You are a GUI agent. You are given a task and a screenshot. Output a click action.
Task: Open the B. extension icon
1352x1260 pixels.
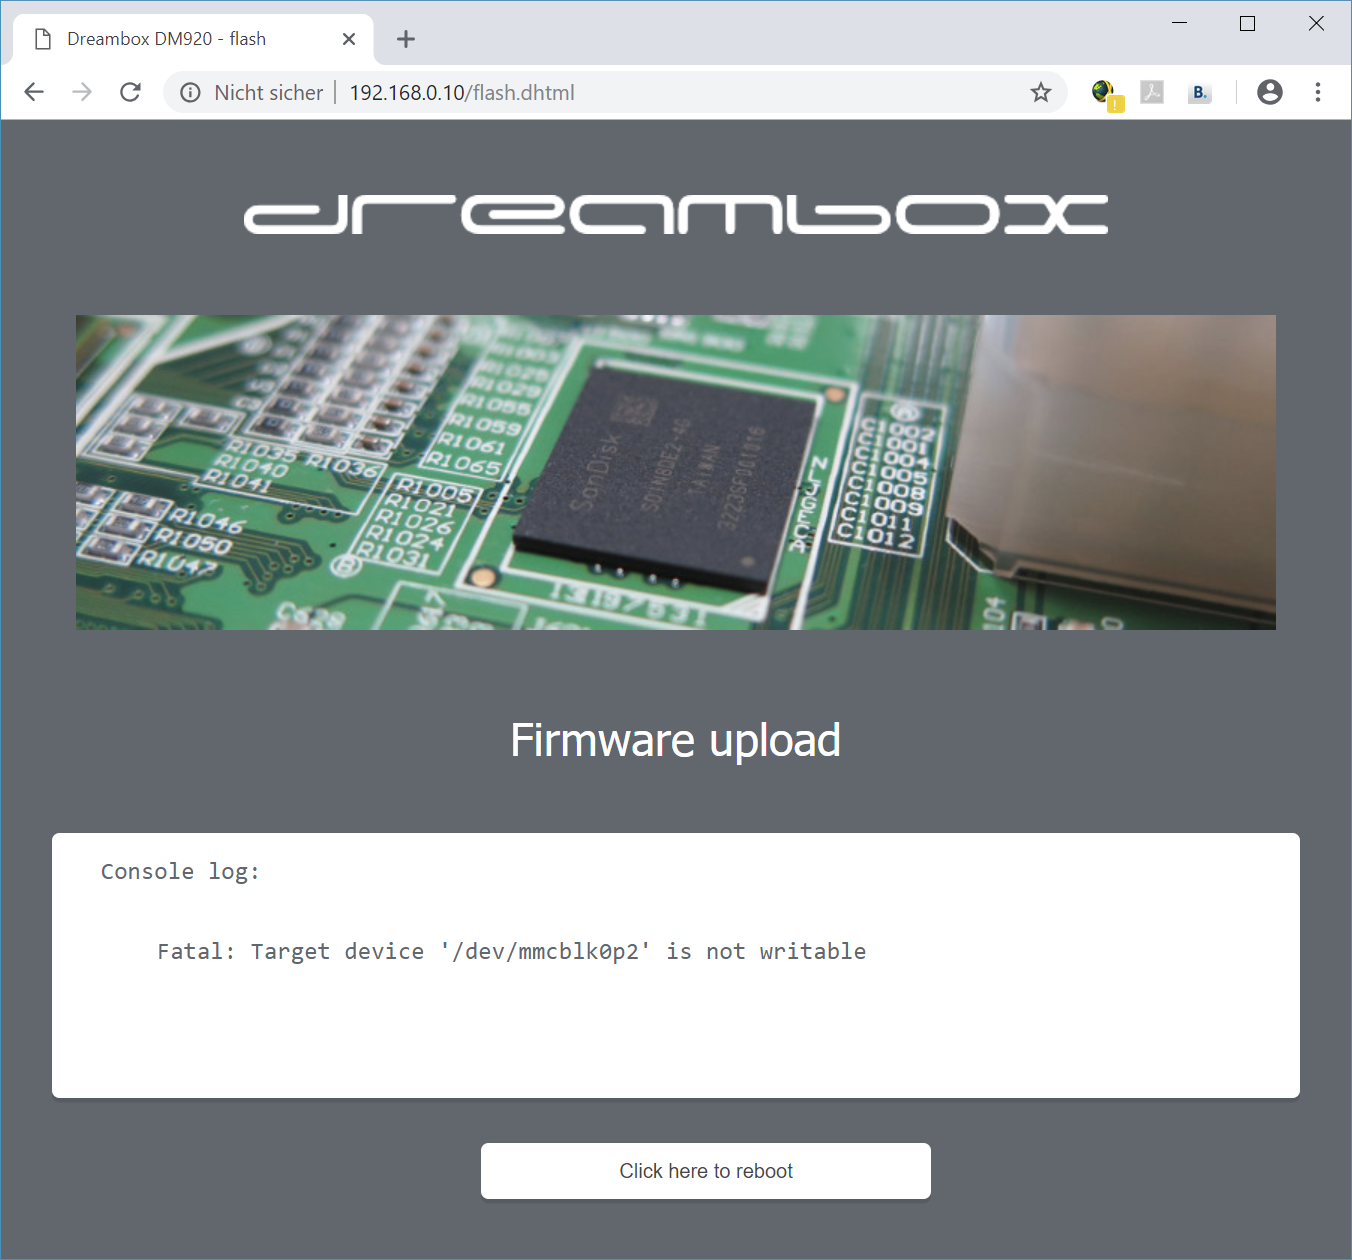coord(1199,93)
